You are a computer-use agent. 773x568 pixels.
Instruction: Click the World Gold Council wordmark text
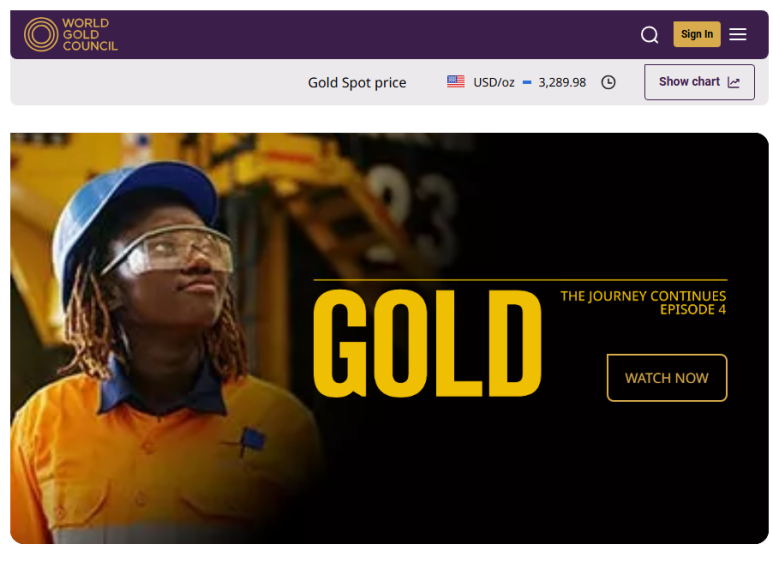tap(90, 35)
